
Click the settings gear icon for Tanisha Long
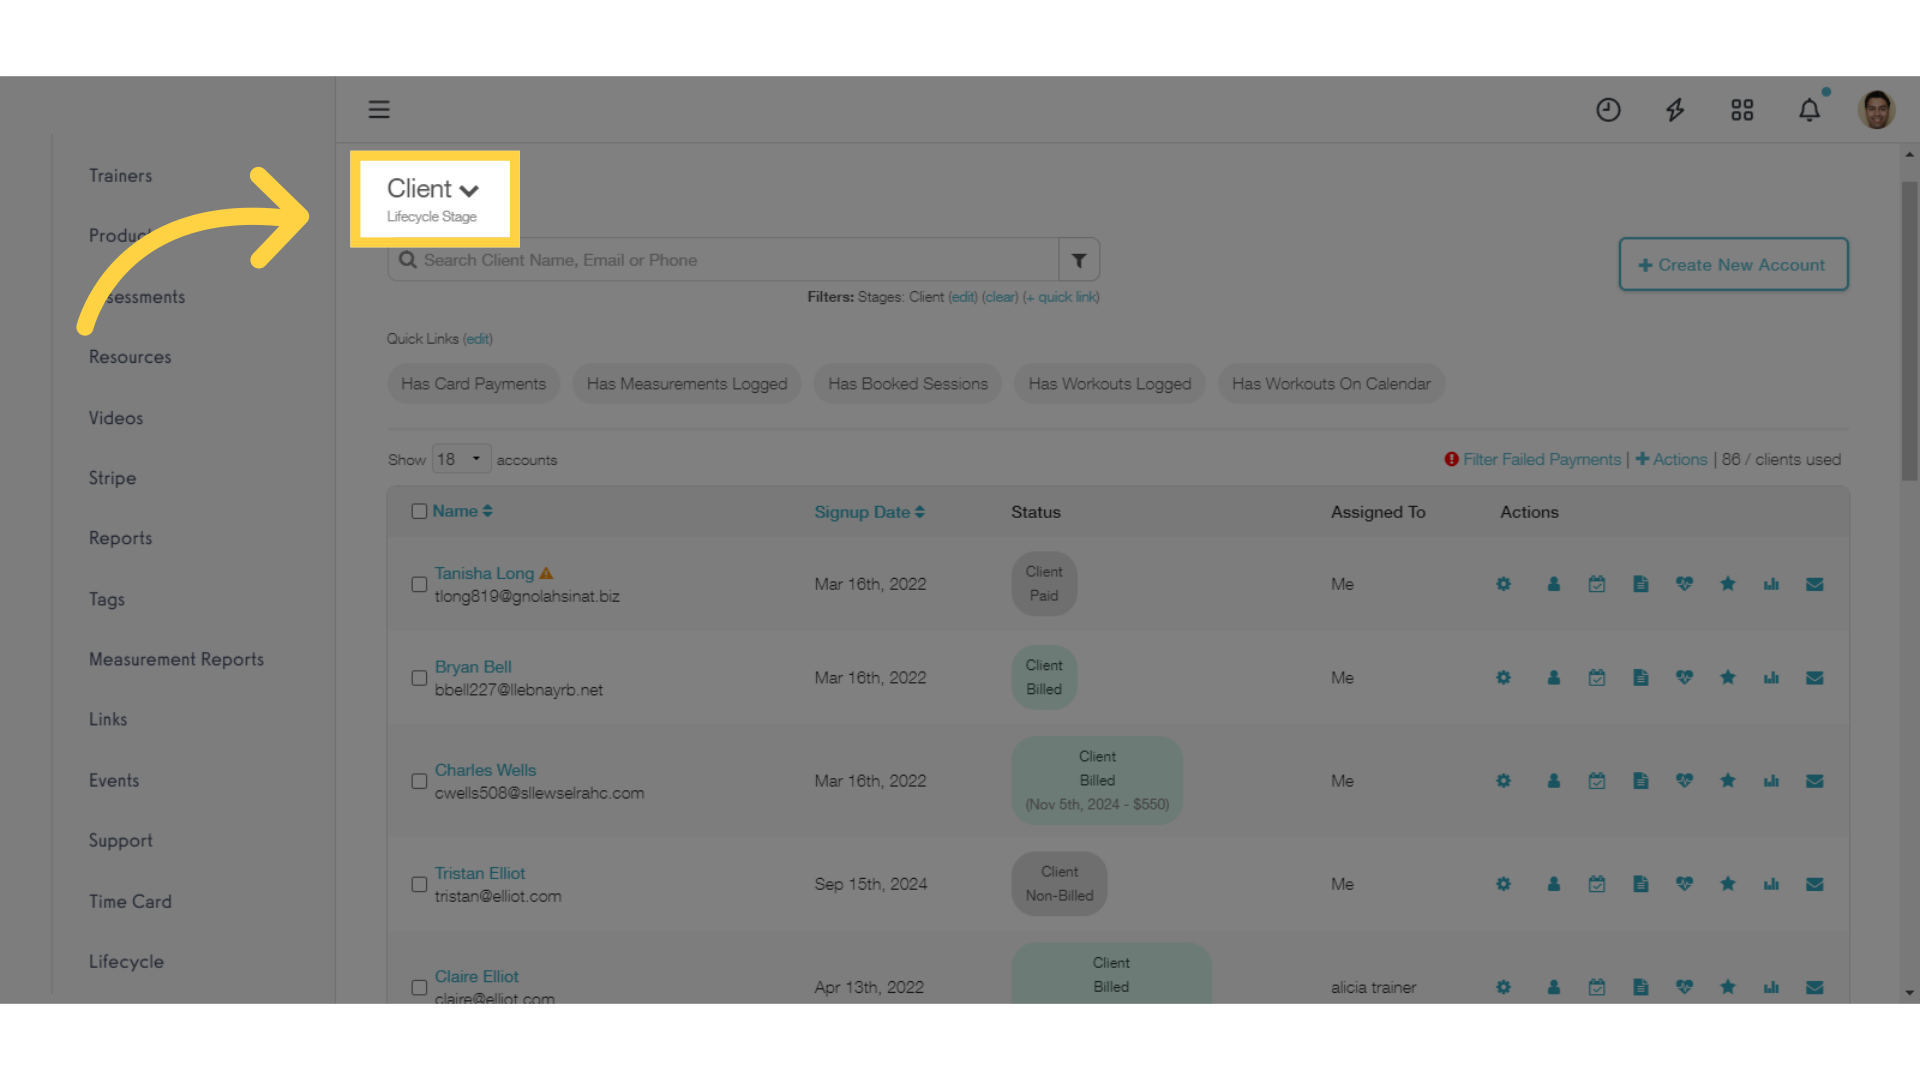tap(1502, 584)
